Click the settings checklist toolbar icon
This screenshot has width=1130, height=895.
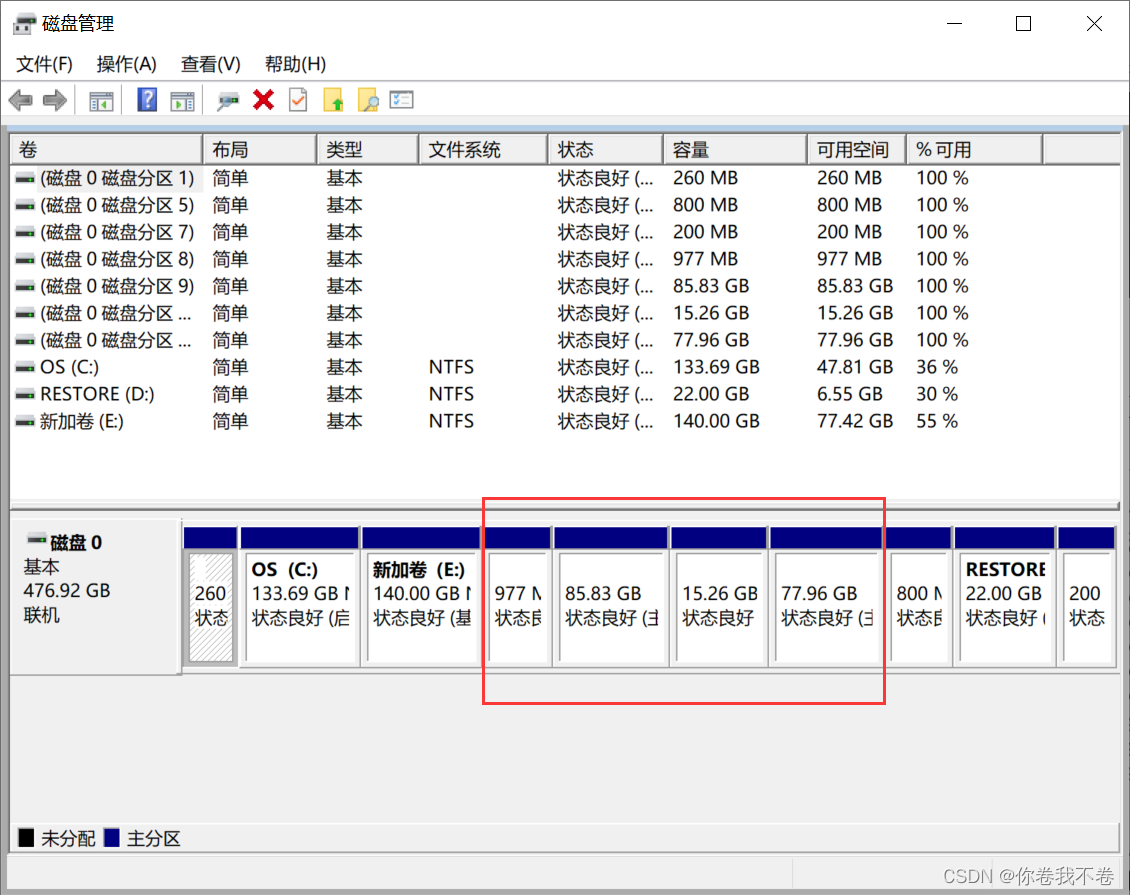[402, 100]
